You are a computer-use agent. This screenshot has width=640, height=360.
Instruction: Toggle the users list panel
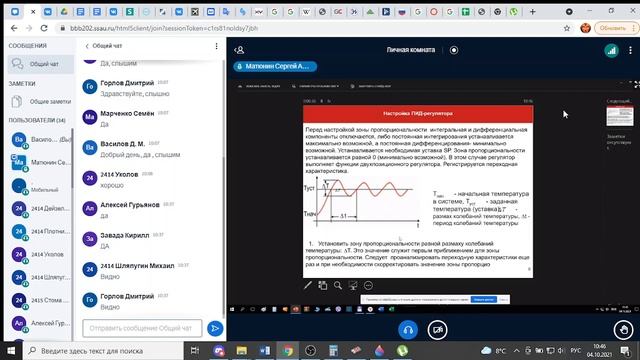tap(239, 50)
